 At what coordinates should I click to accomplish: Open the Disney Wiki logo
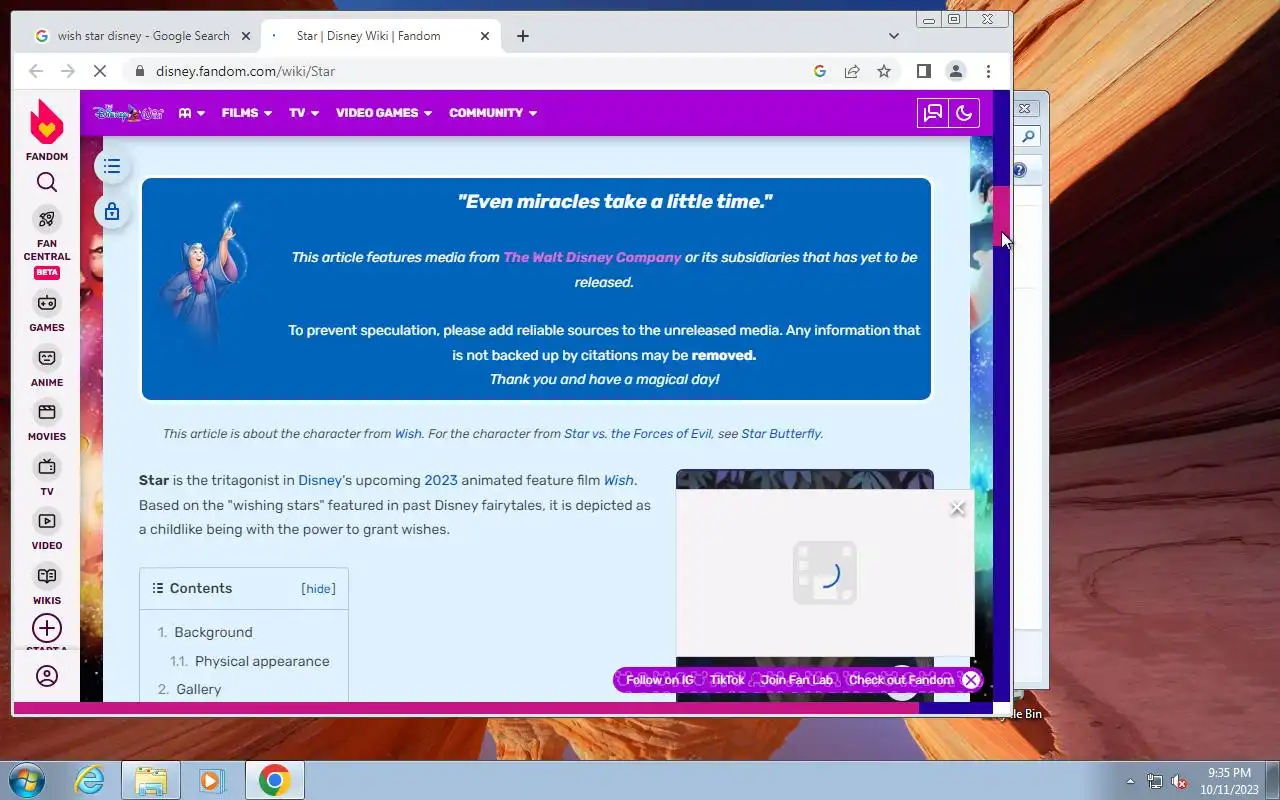pos(128,113)
